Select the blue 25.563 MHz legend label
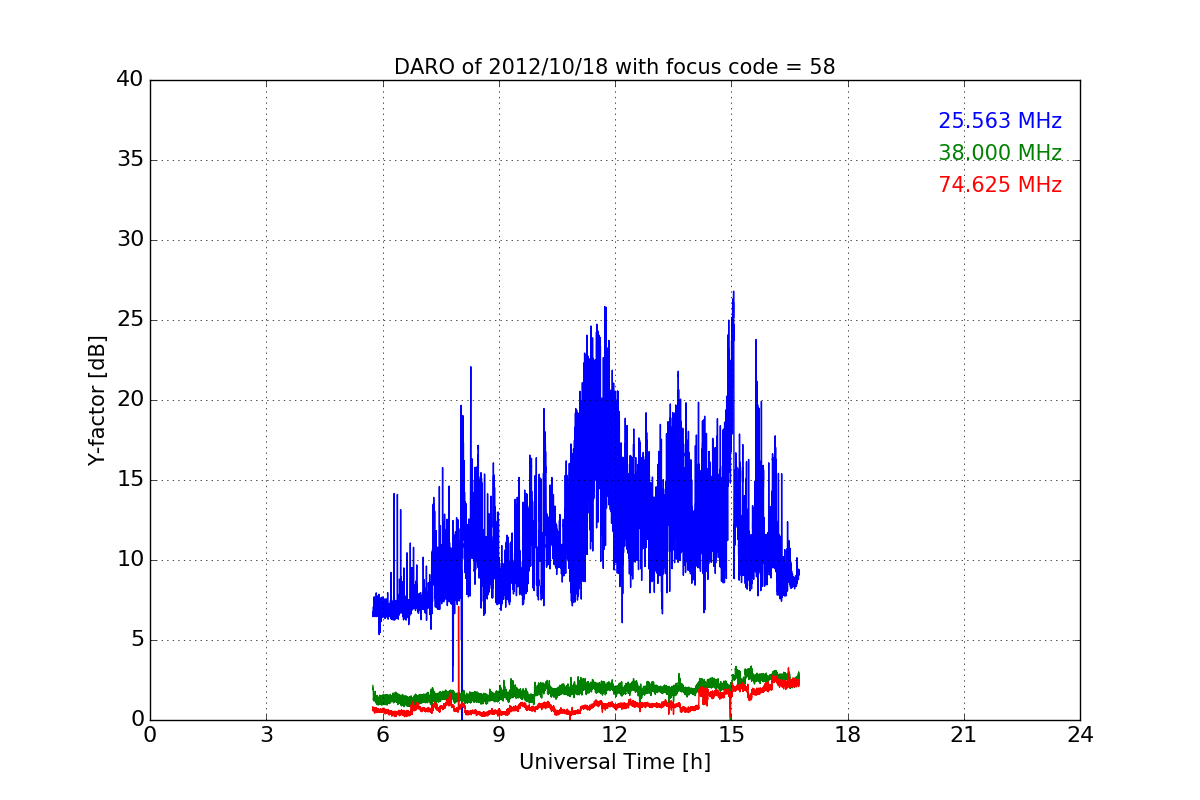1200x800 pixels. tap(1000, 121)
